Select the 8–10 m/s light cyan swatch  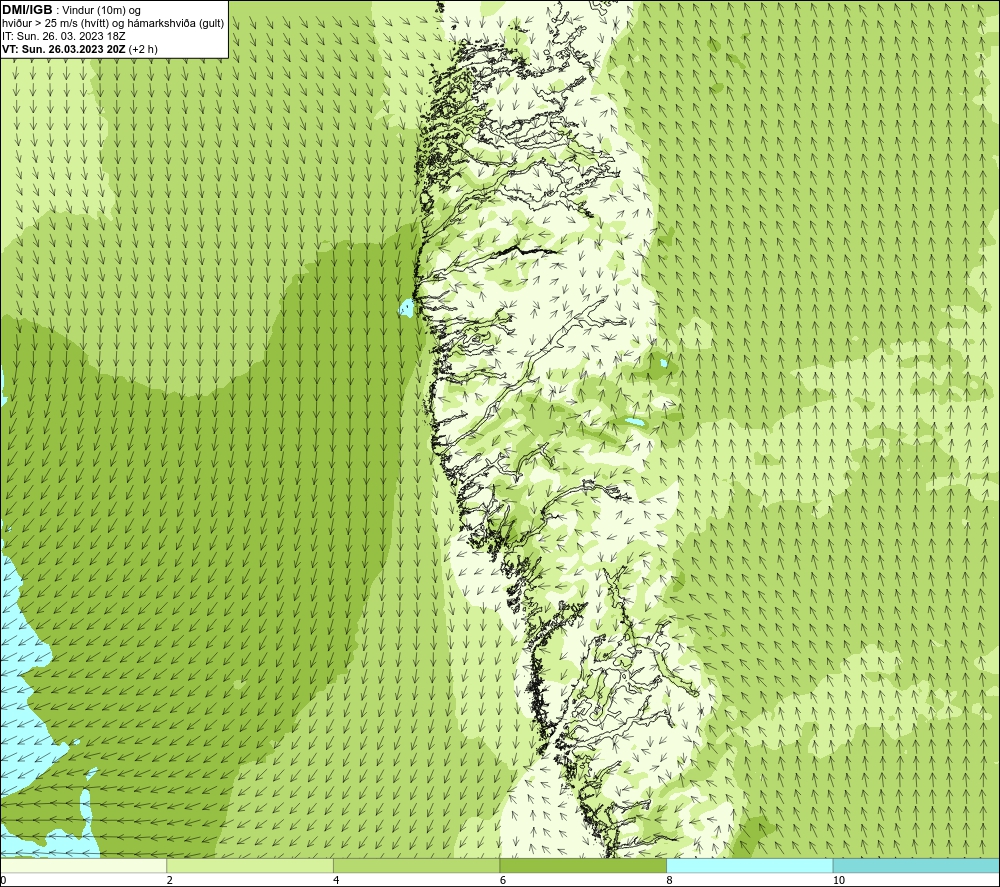[749, 865]
